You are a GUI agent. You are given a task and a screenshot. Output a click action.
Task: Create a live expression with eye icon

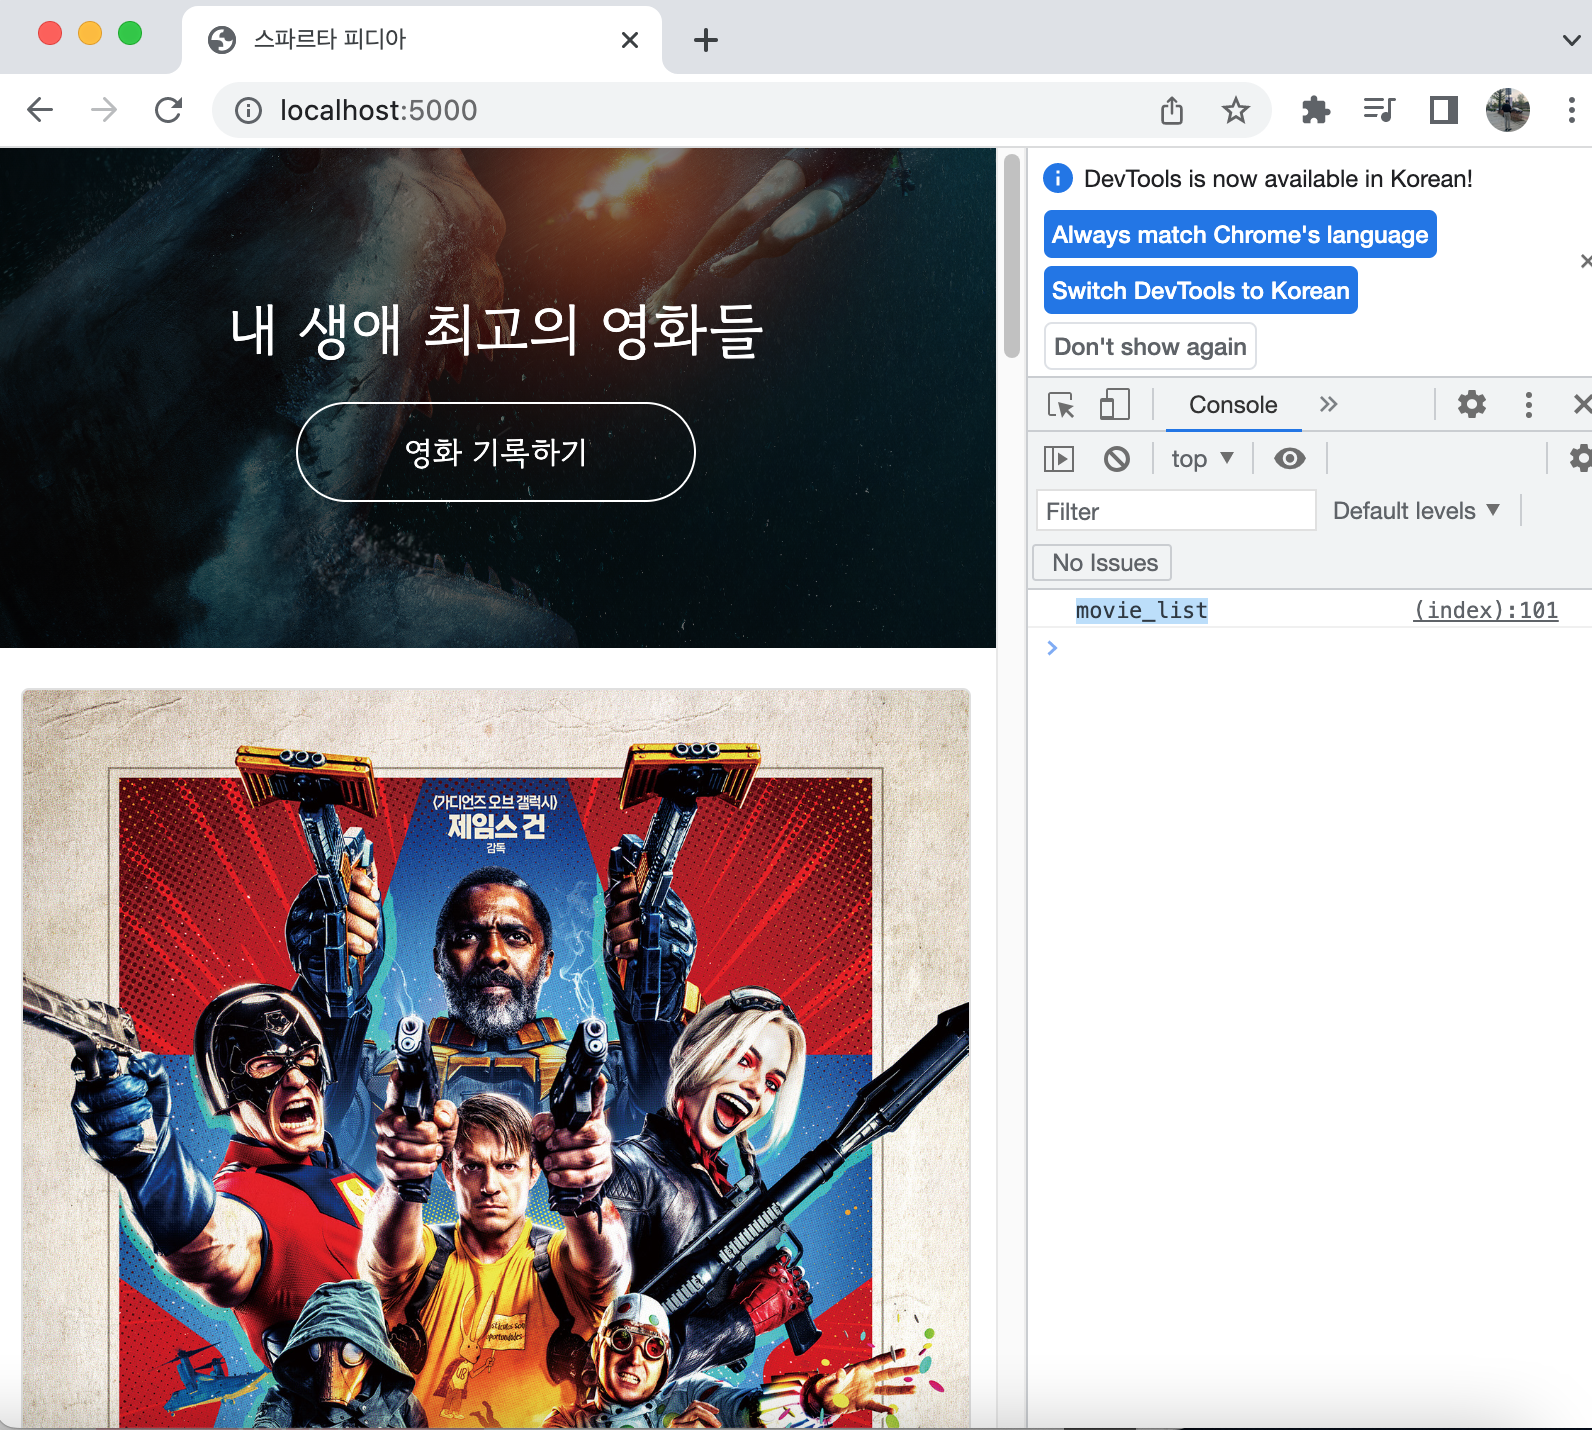1290,459
